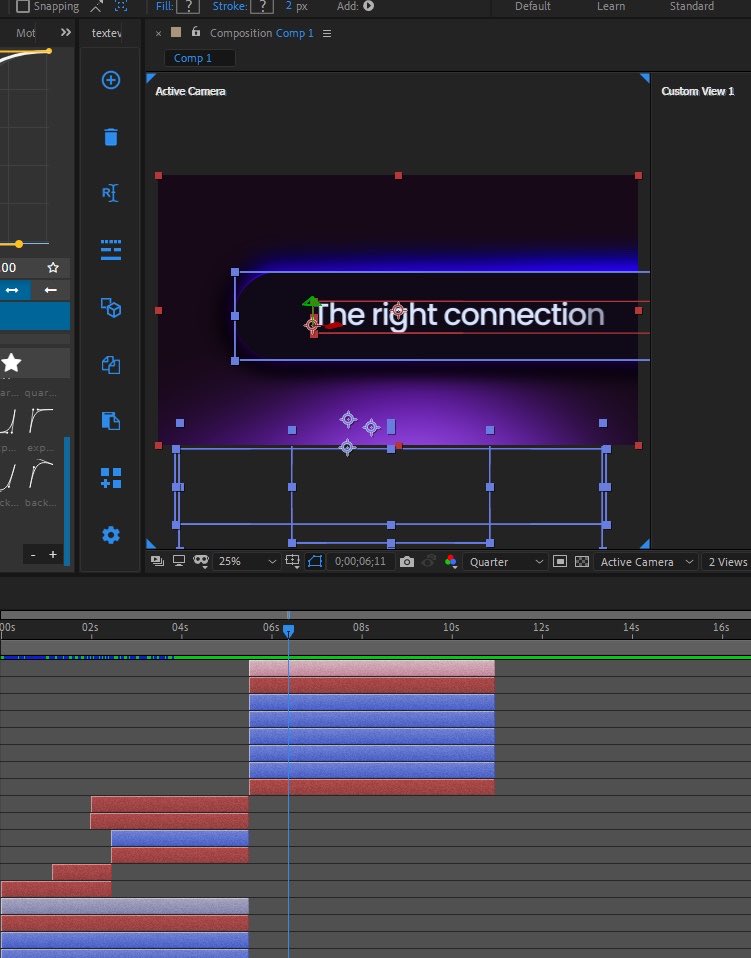Click the plus-circle add icon in textevo panel

click(111, 80)
